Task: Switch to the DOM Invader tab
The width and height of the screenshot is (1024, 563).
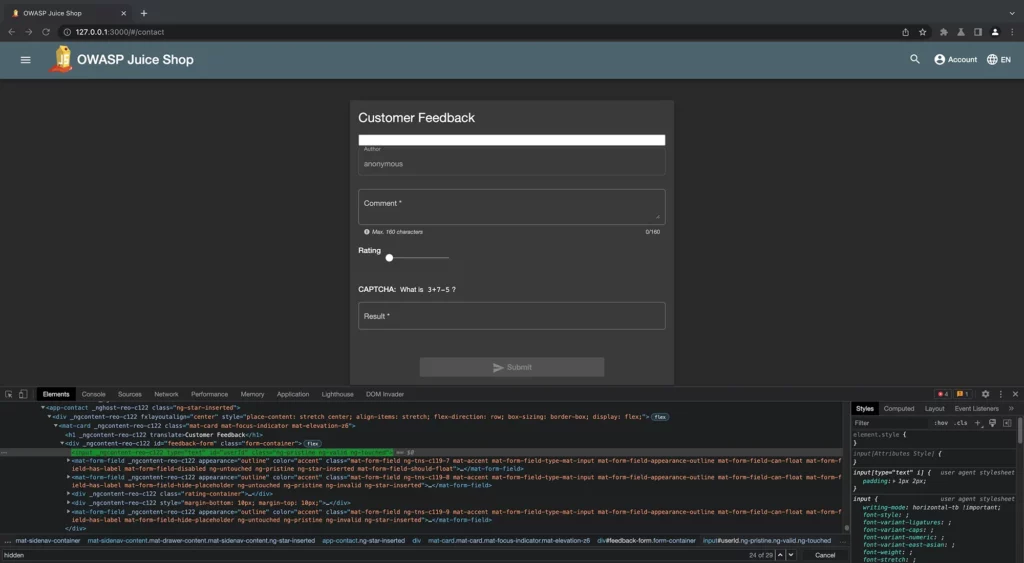Action: (x=385, y=394)
